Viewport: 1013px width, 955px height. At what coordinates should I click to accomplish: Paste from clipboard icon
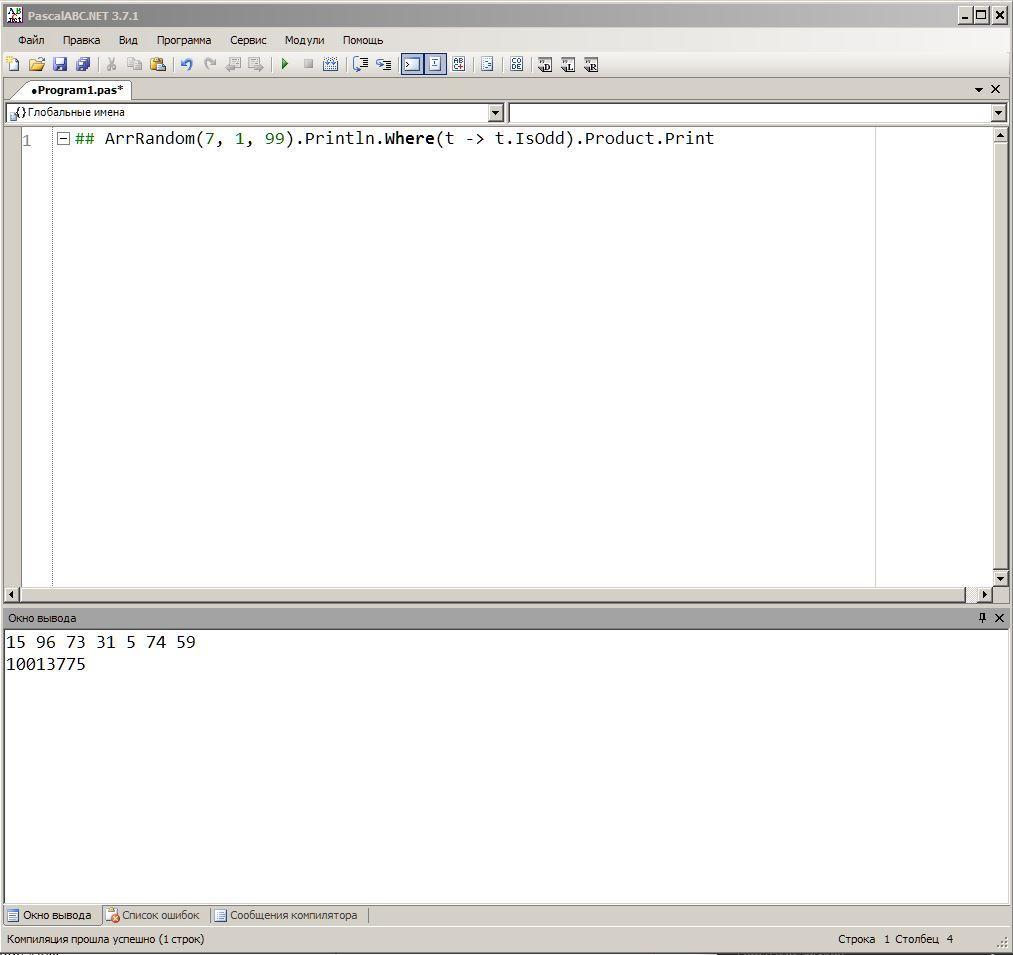click(x=158, y=64)
